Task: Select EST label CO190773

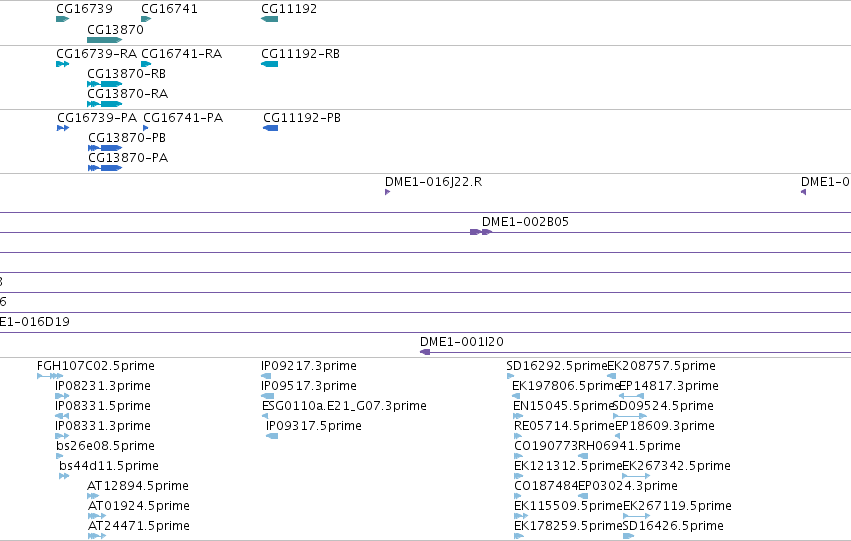Action: pos(546,446)
